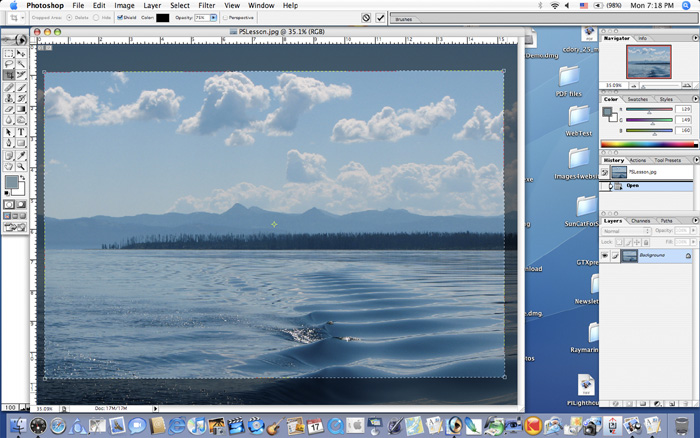Enable the Perspective checkbox
Viewport: 700px width, 438px height.
(225, 18)
